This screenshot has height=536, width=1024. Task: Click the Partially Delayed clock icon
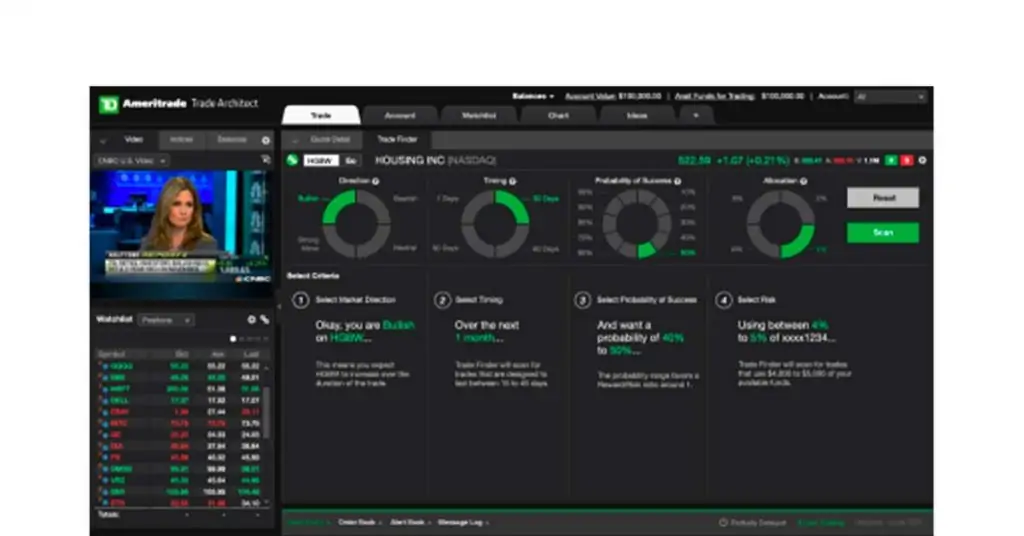(x=723, y=523)
